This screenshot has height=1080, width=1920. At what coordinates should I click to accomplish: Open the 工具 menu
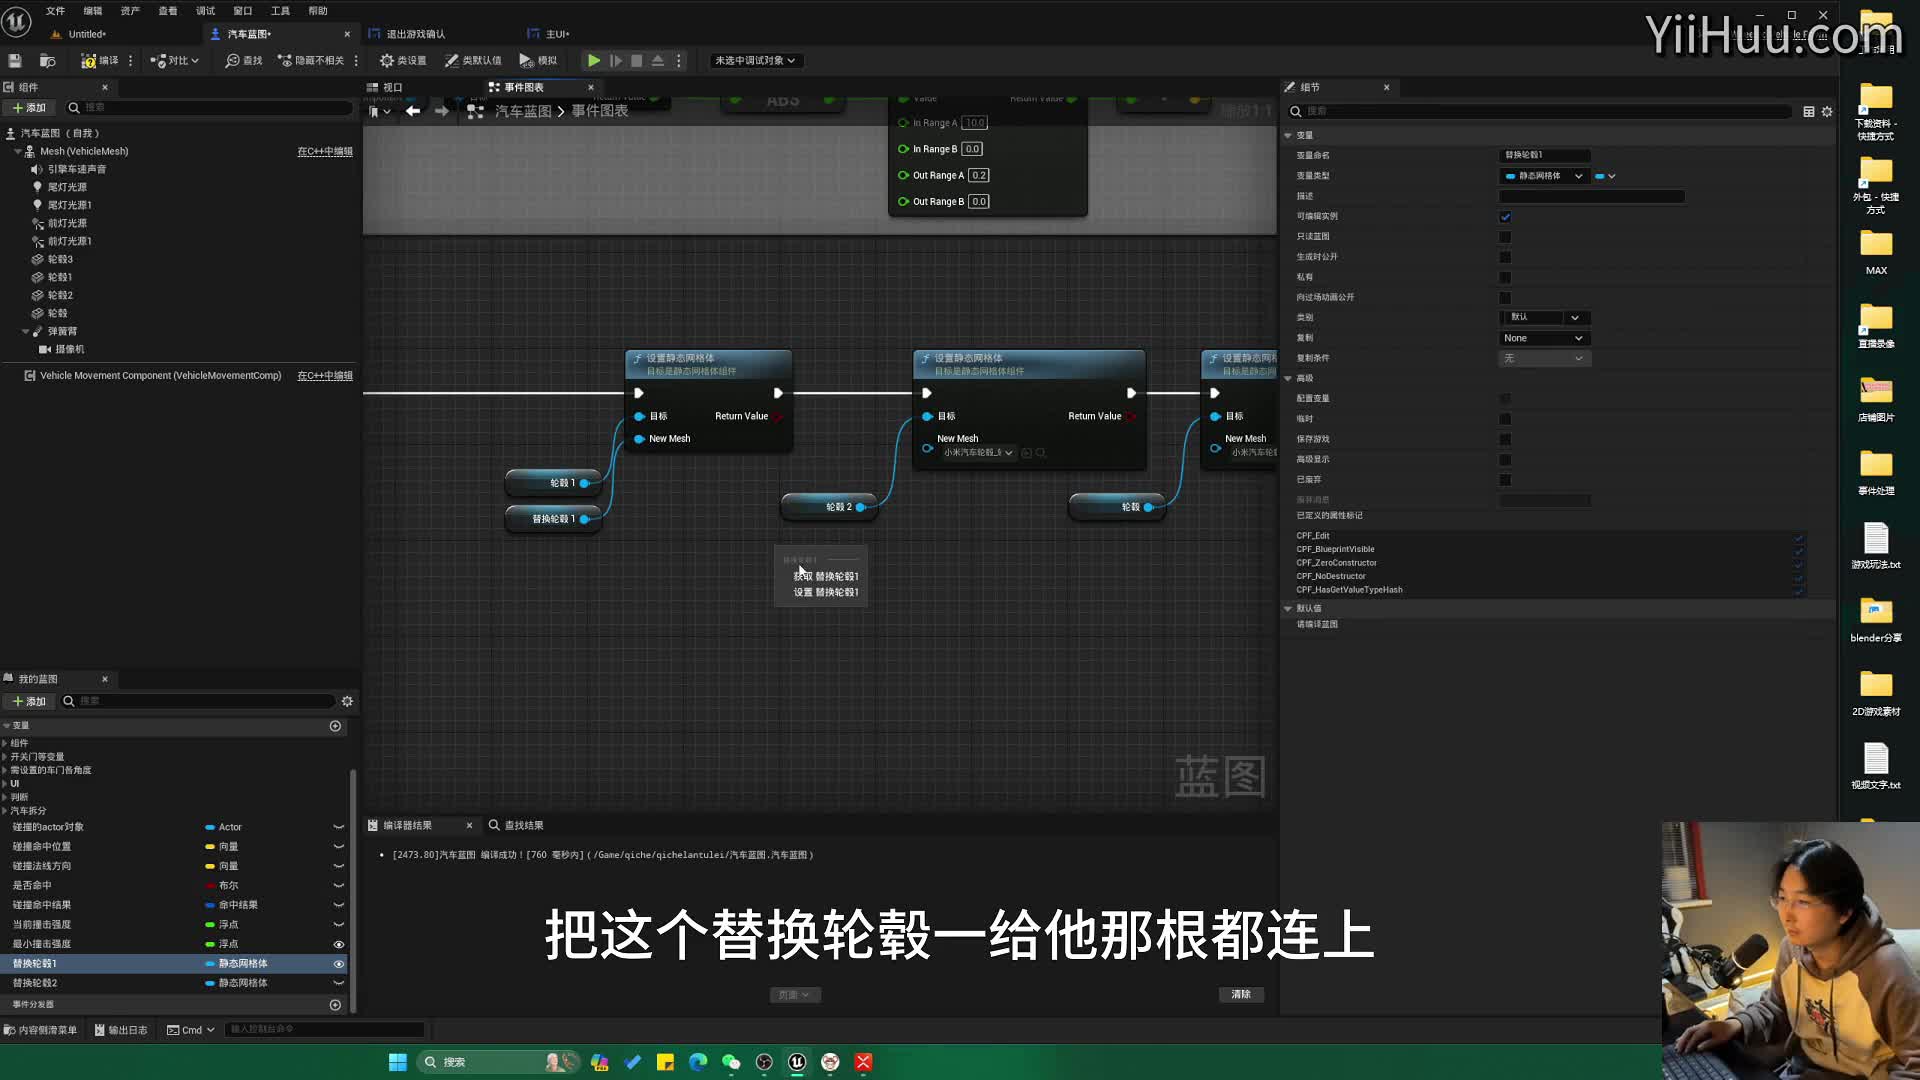pyautogui.click(x=280, y=11)
